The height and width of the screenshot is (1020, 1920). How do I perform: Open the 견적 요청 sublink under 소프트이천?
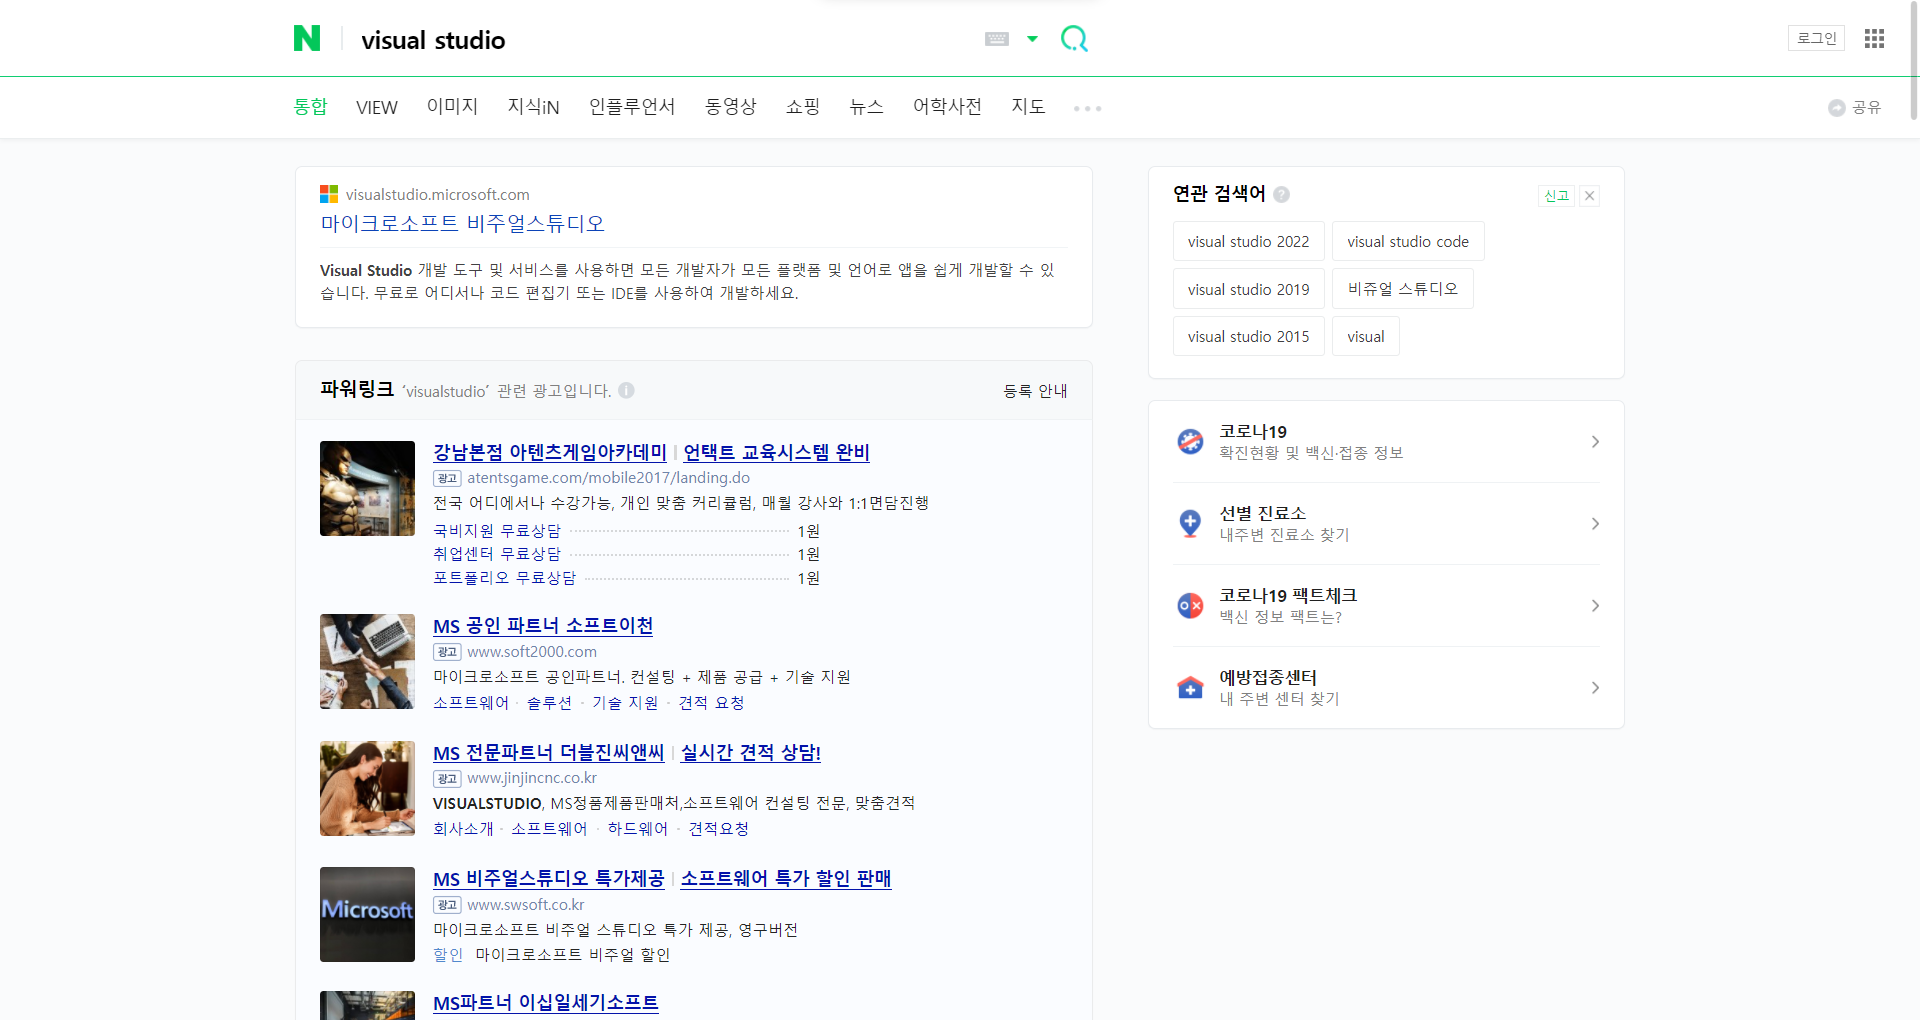click(711, 703)
